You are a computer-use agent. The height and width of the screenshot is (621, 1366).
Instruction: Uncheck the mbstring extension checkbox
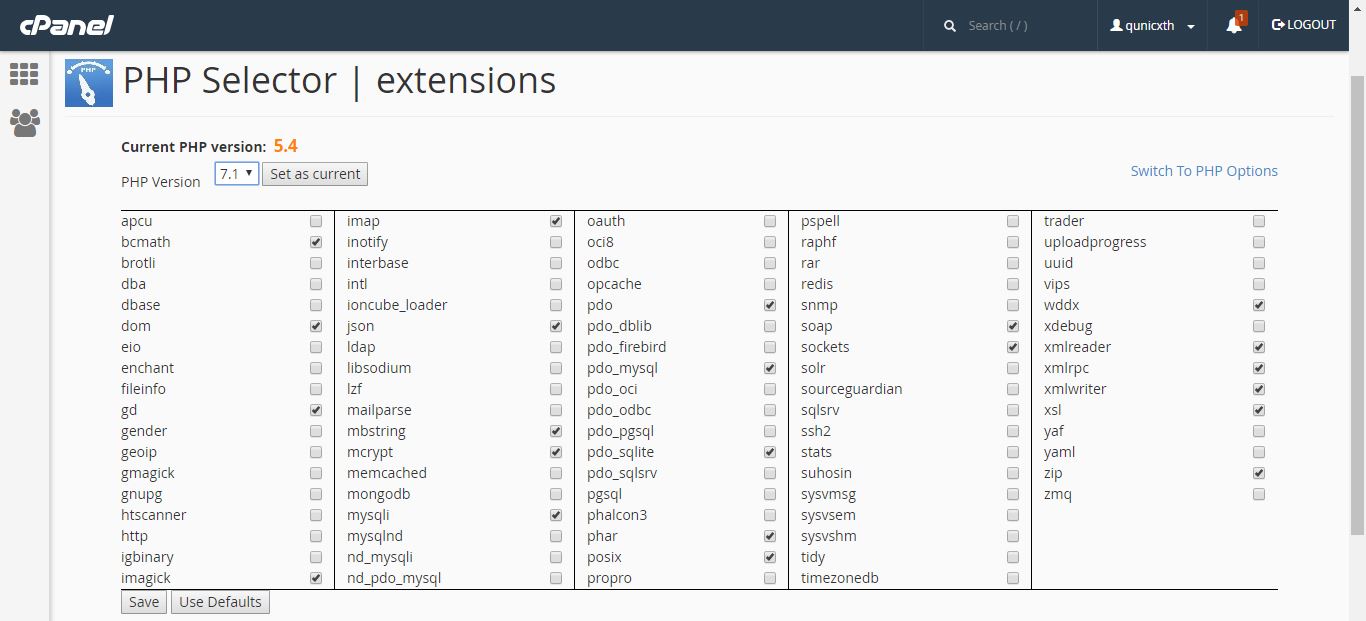pyautogui.click(x=556, y=431)
